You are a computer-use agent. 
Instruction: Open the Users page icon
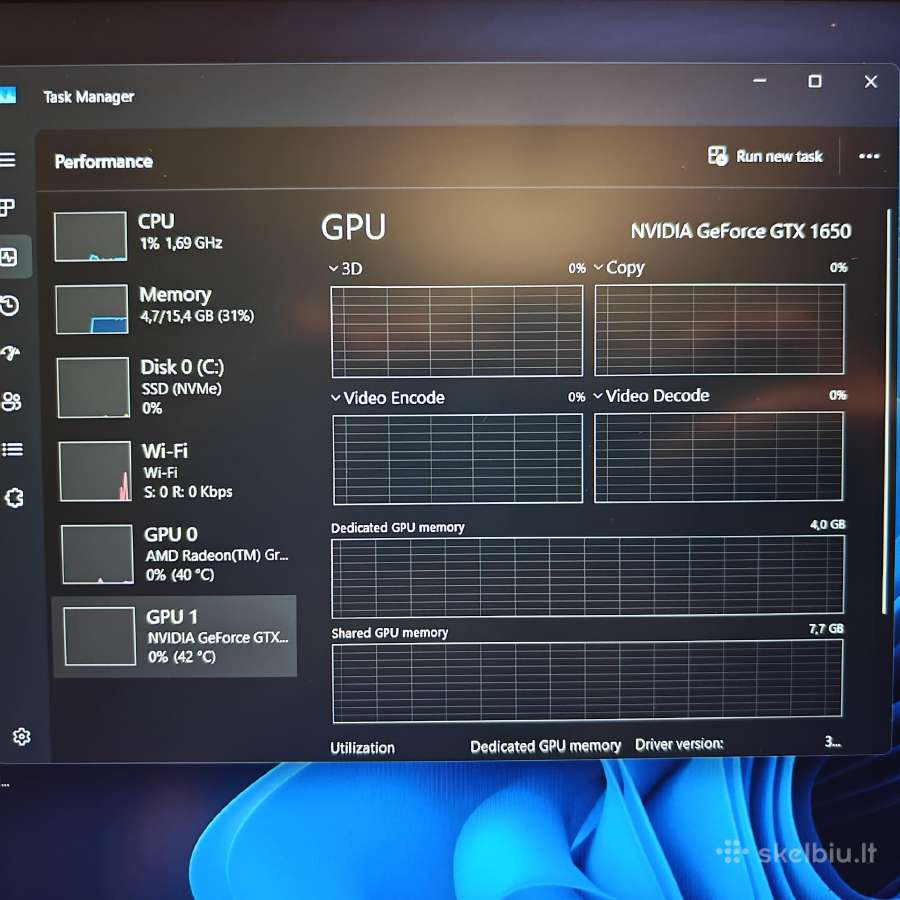[11, 401]
